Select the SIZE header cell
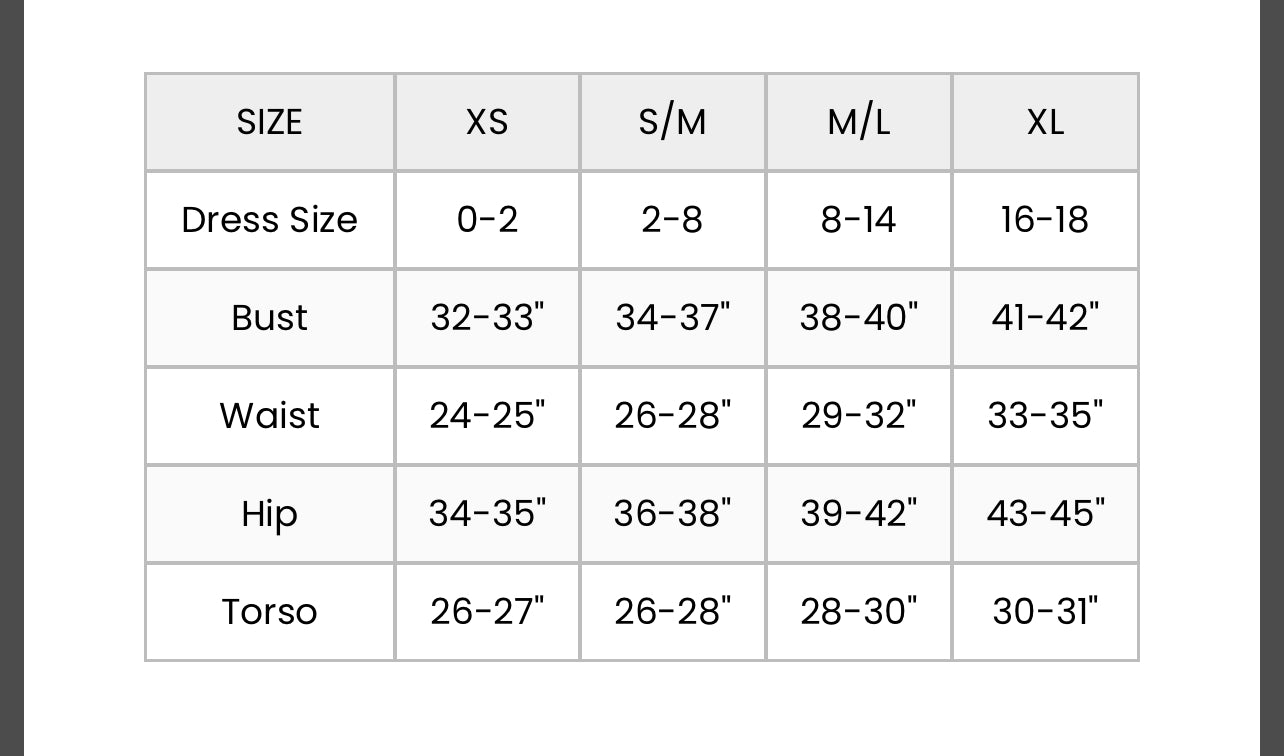This screenshot has height=756, width=1284. point(270,122)
